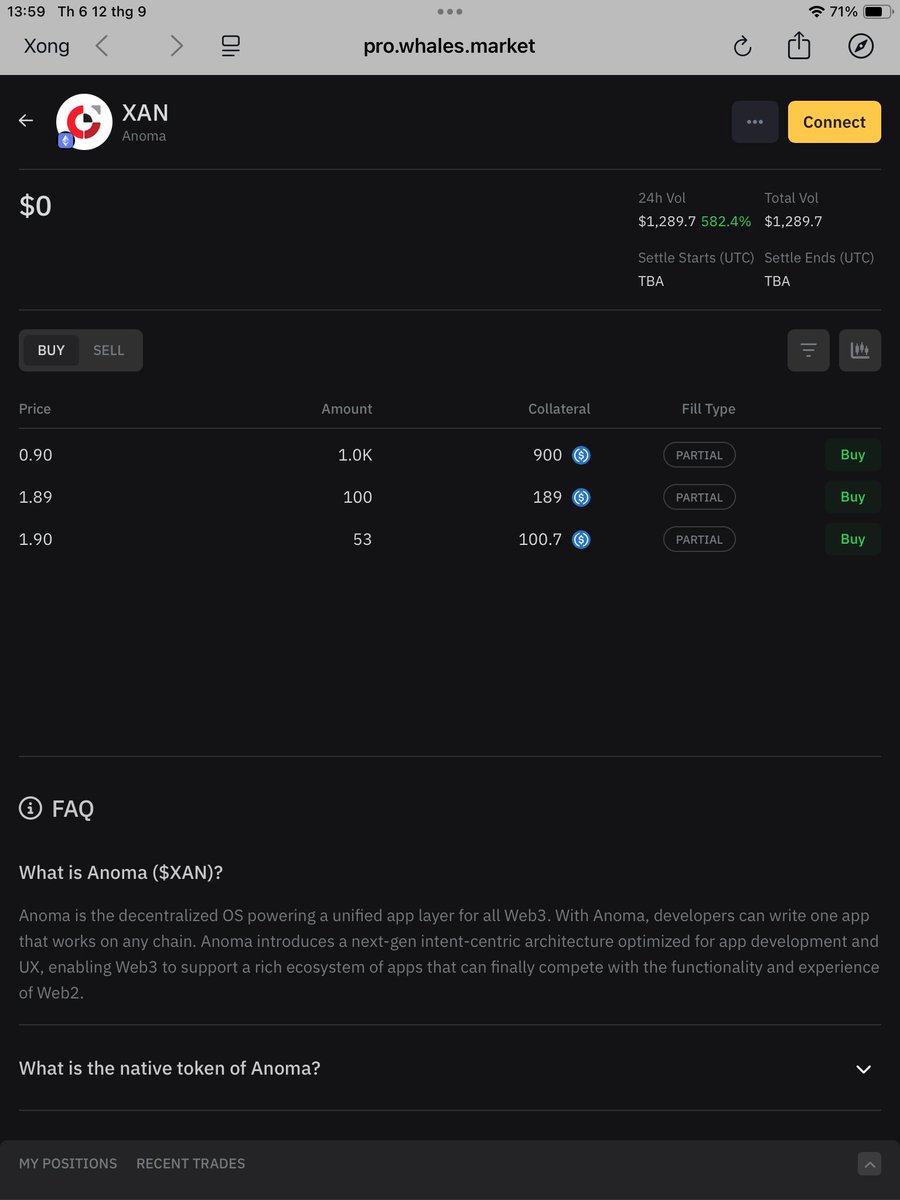The image size is (900, 1200).
Task: Open the RECENT TRADES tab
Action: [x=190, y=1163]
